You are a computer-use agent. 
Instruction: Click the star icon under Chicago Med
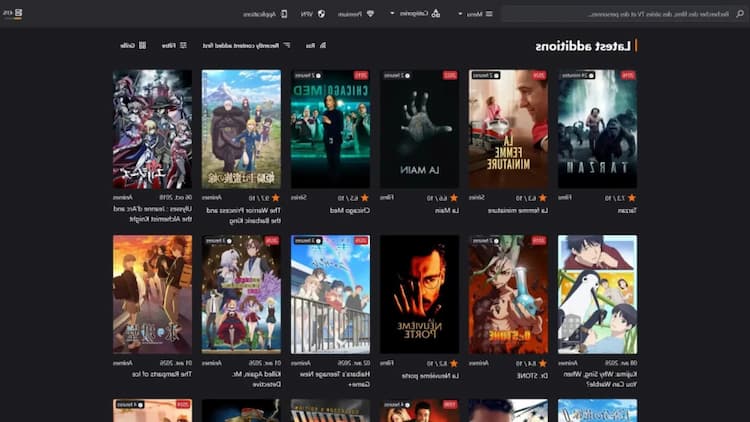[365, 198]
